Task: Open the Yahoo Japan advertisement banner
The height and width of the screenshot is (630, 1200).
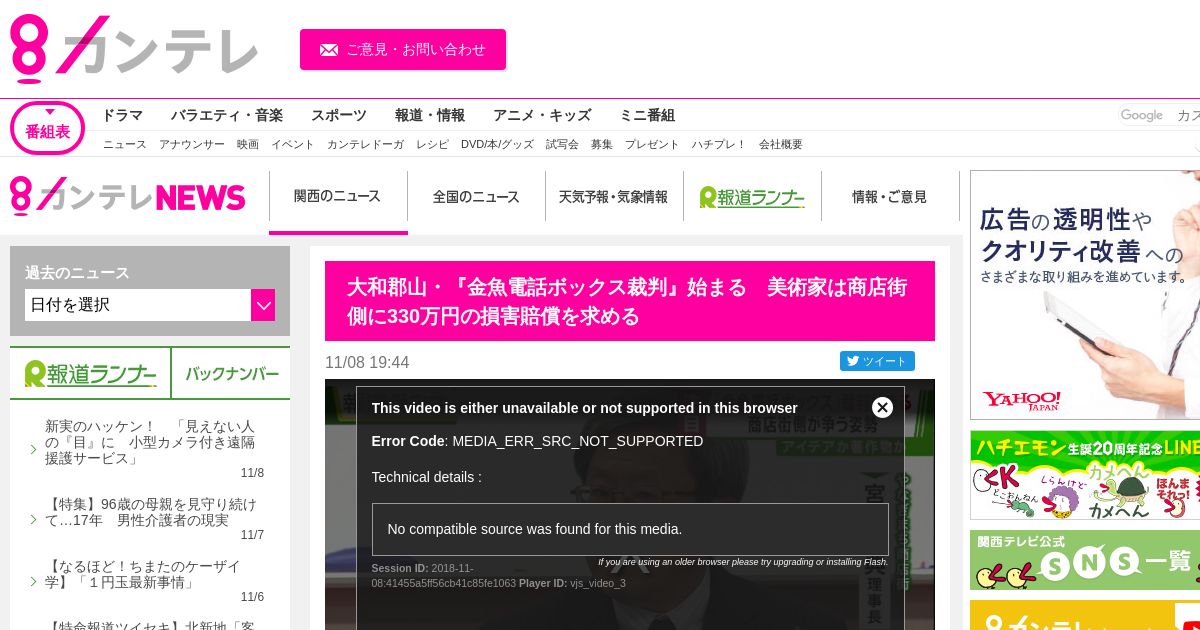Action: pos(1085,295)
